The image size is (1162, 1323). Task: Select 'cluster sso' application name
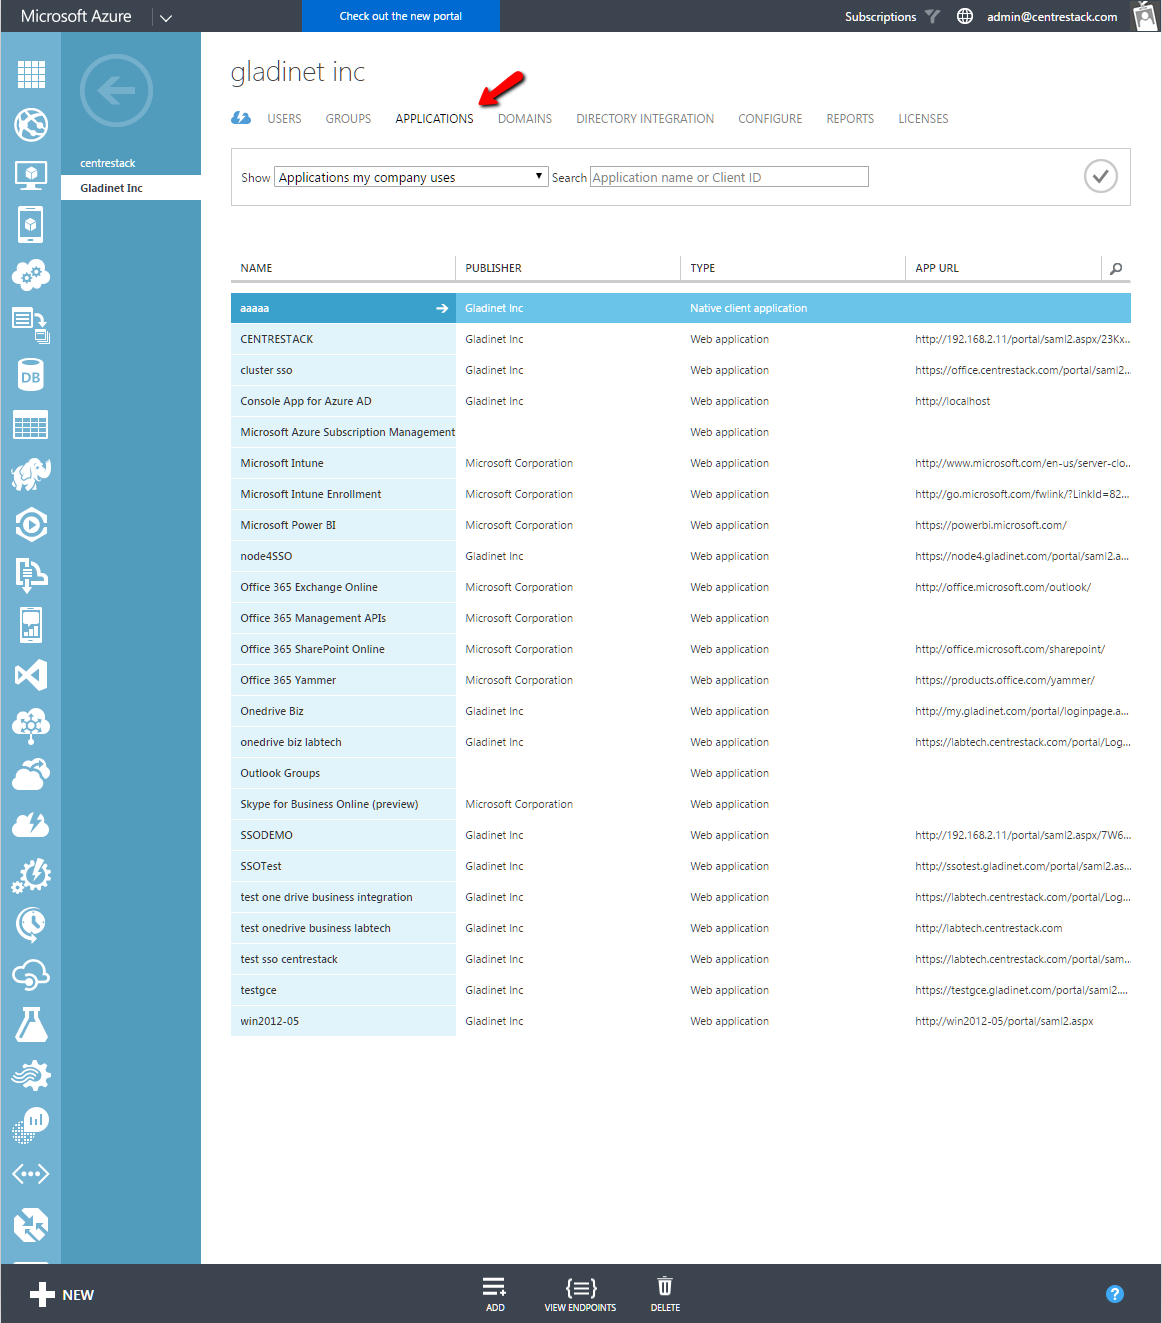coord(266,370)
